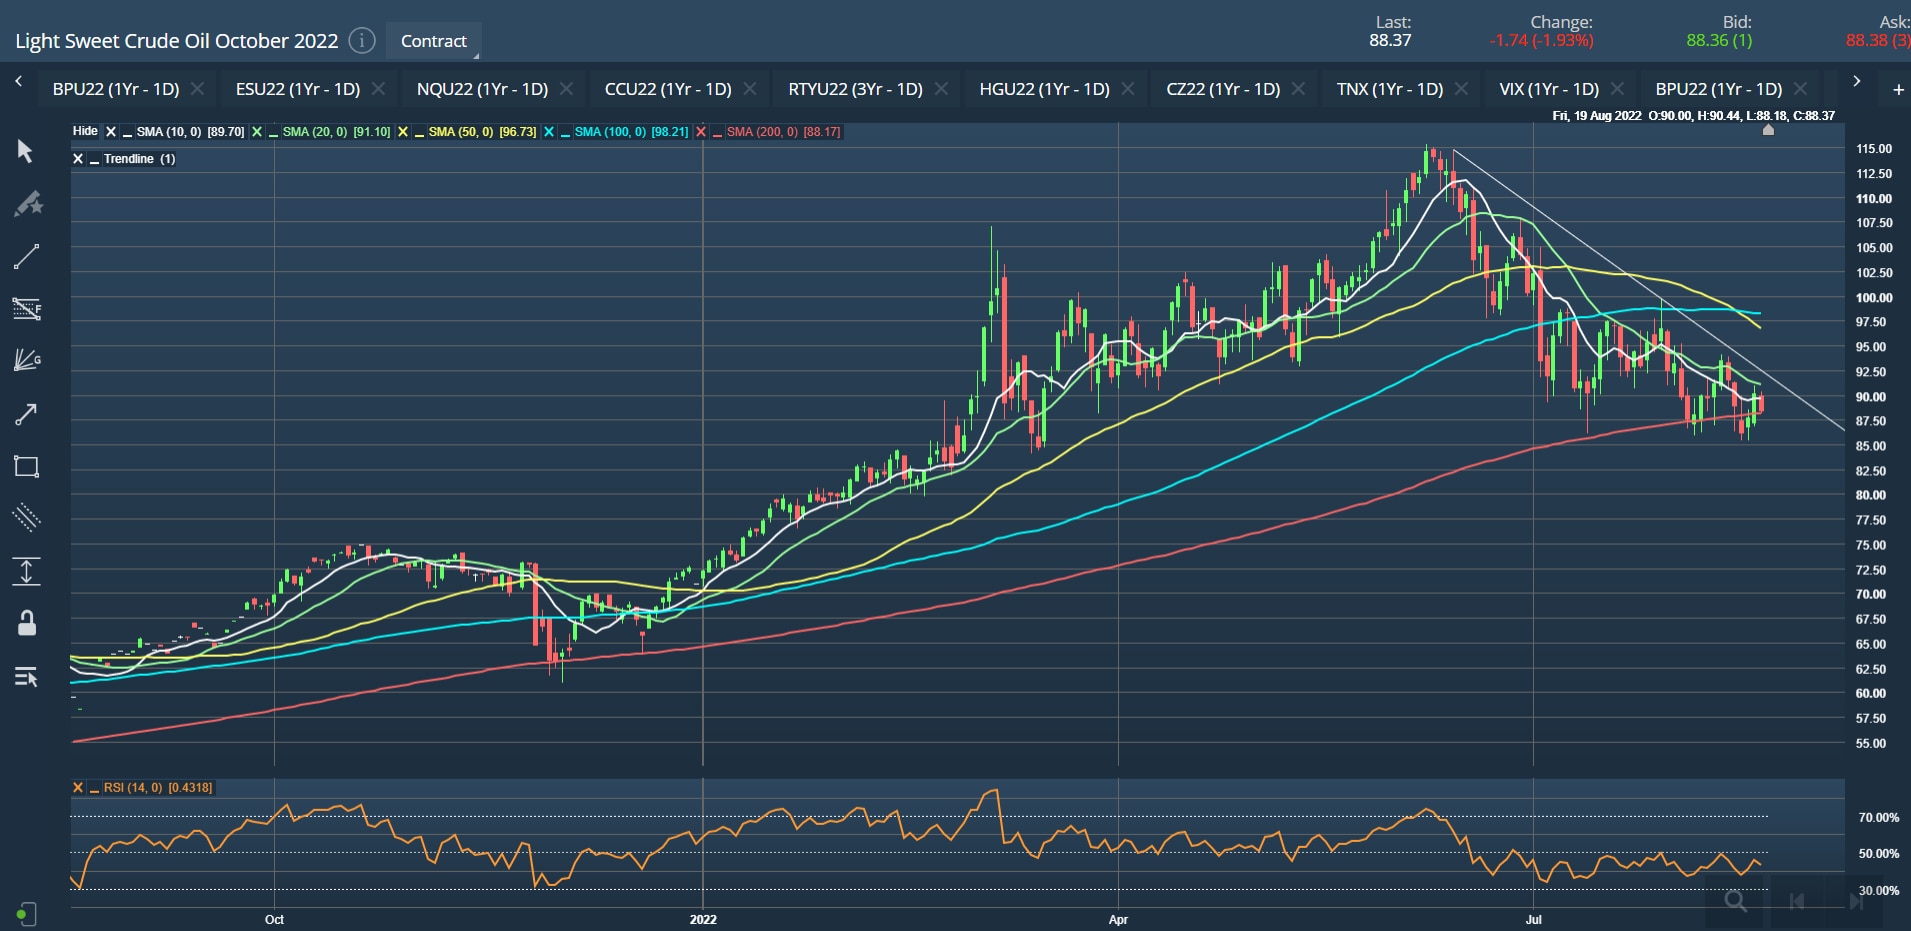Click the chart zoom magnifier icon
This screenshot has width=1911, height=931.
(1736, 901)
